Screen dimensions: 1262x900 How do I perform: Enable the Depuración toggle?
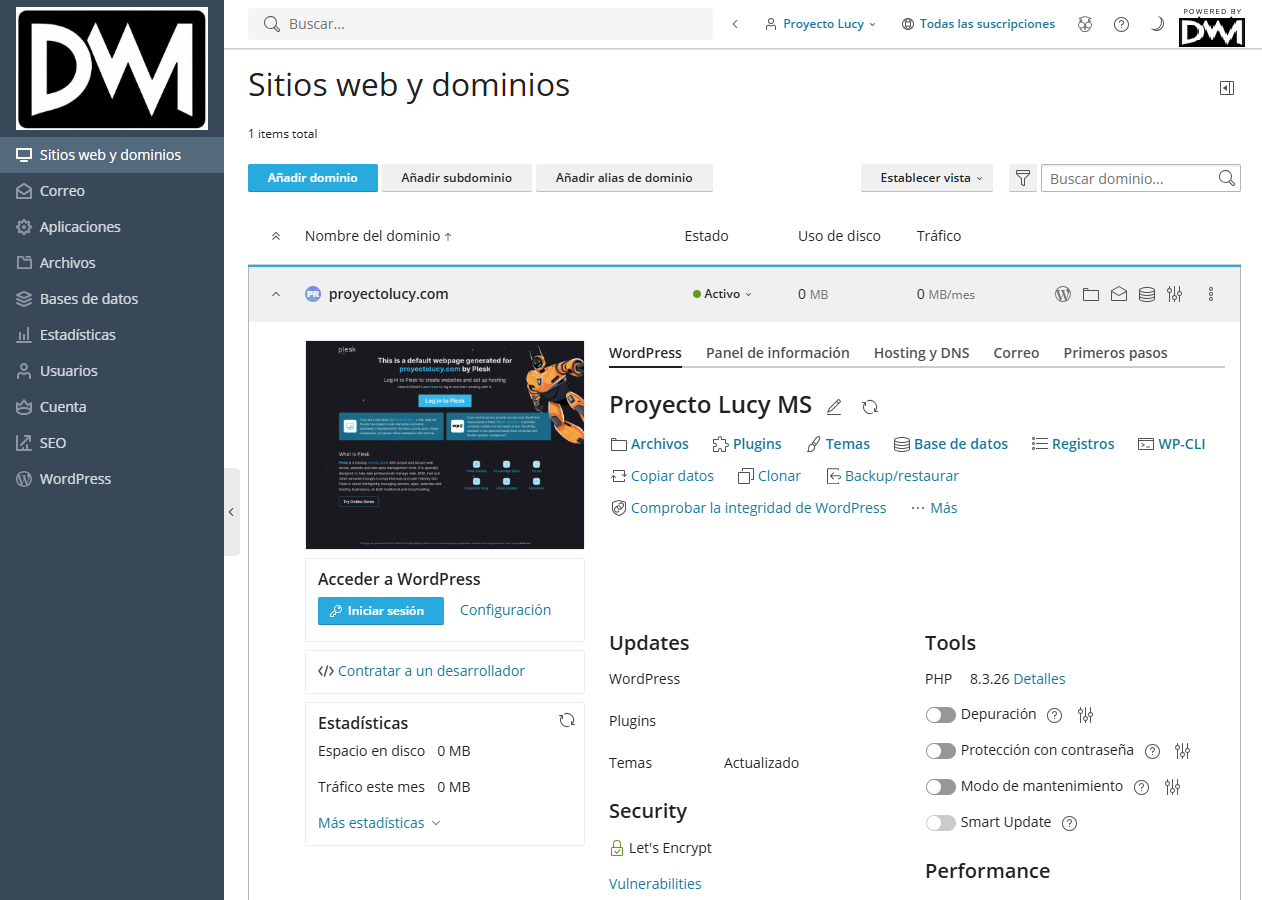(940, 715)
